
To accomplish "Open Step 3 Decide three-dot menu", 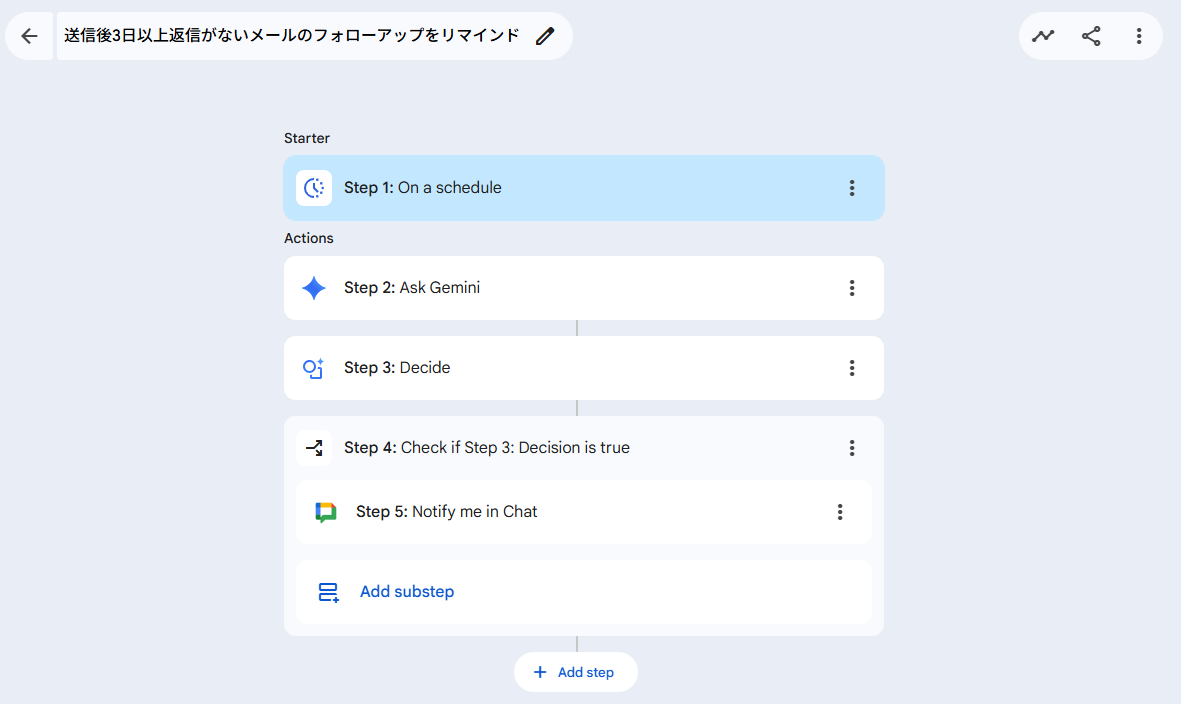I will coord(852,368).
